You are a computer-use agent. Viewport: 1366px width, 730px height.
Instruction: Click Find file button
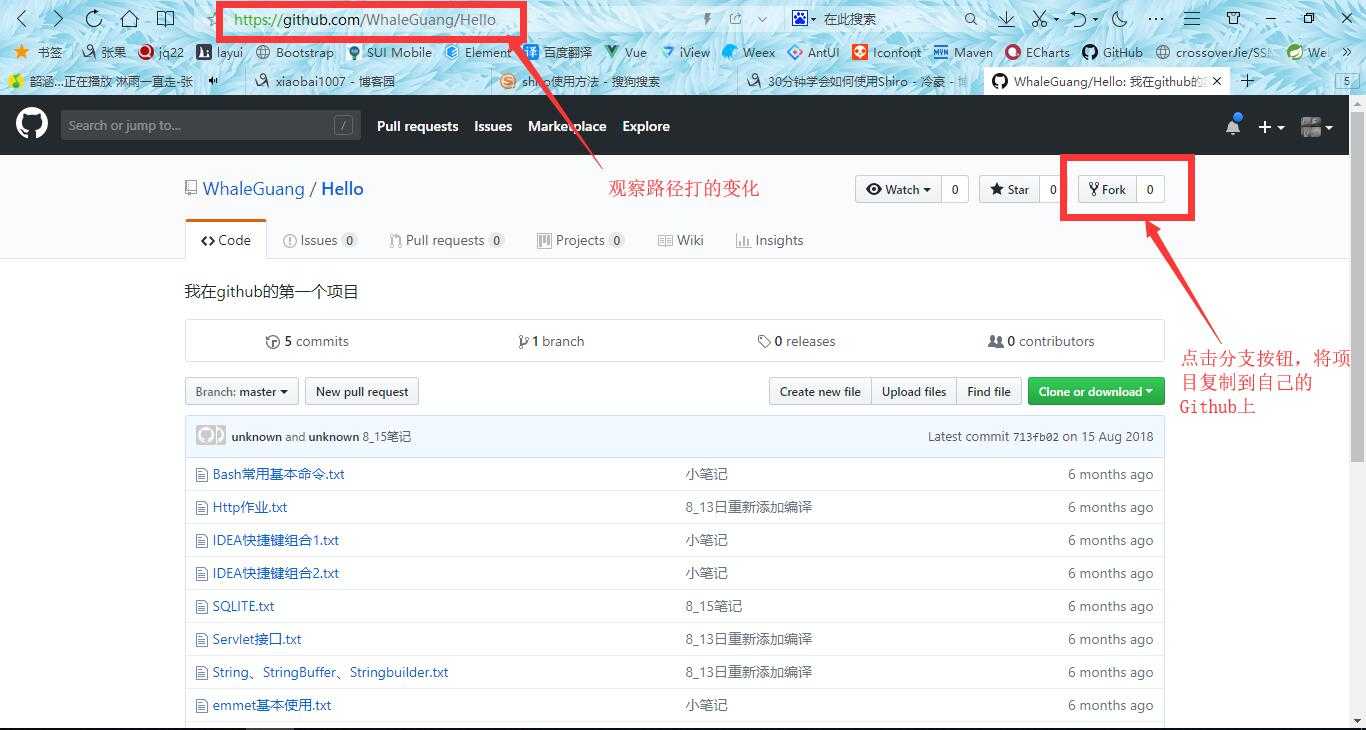click(989, 391)
